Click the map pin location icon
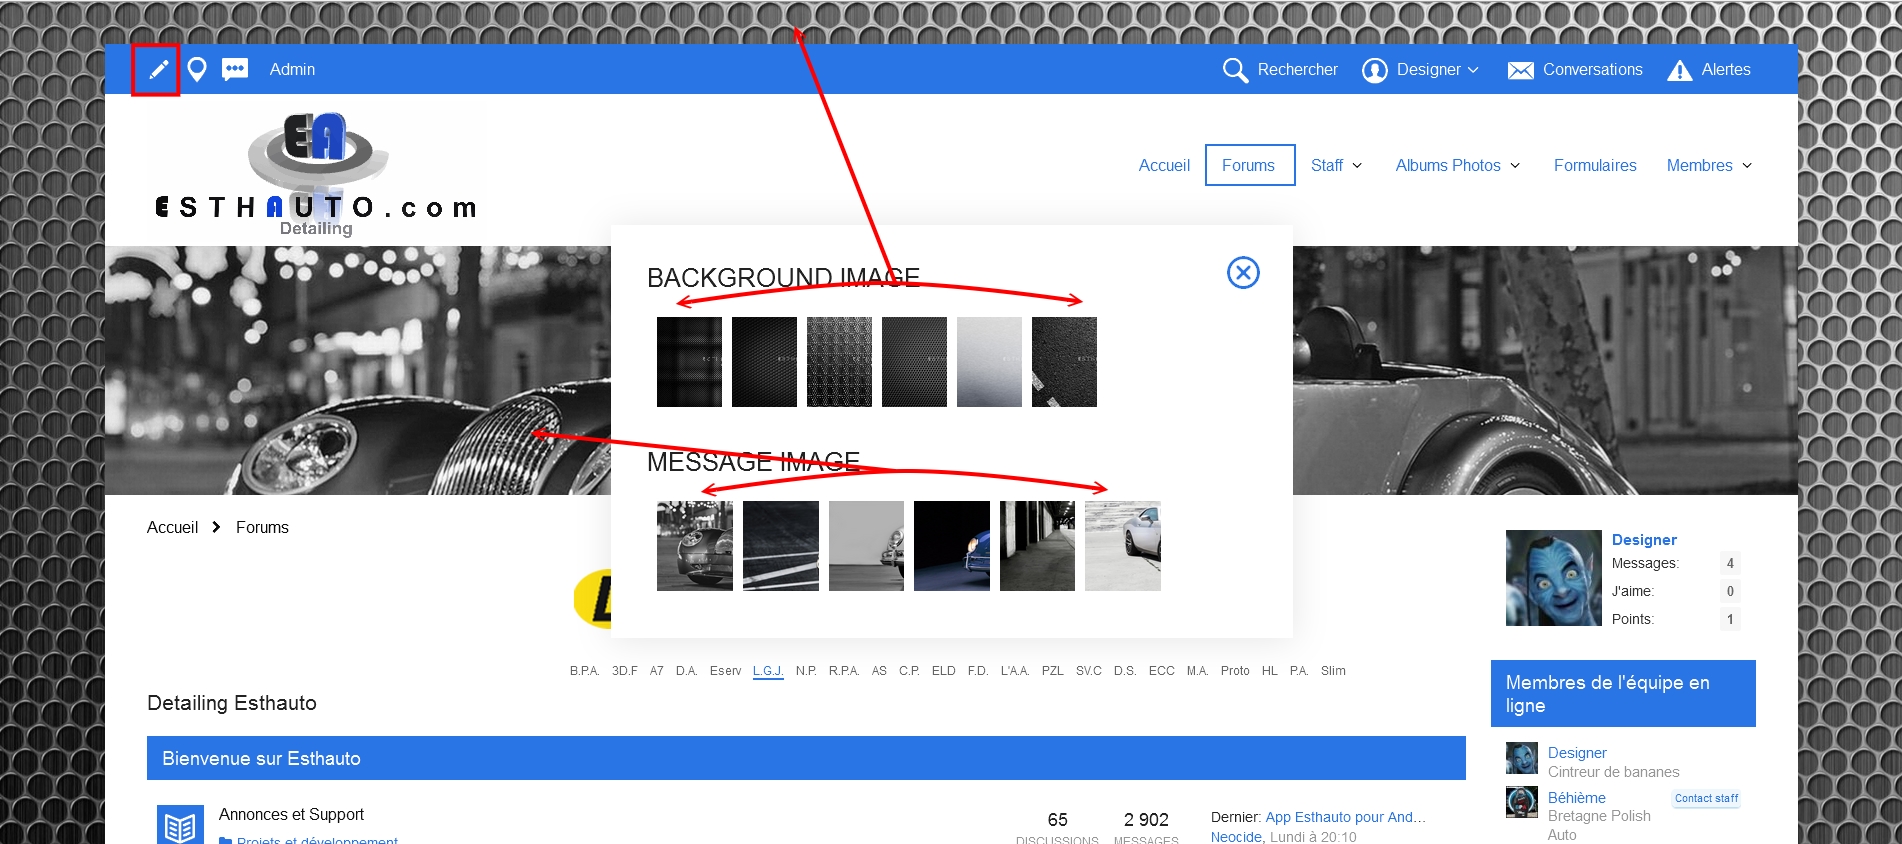Image resolution: width=1902 pixels, height=844 pixels. tap(197, 69)
